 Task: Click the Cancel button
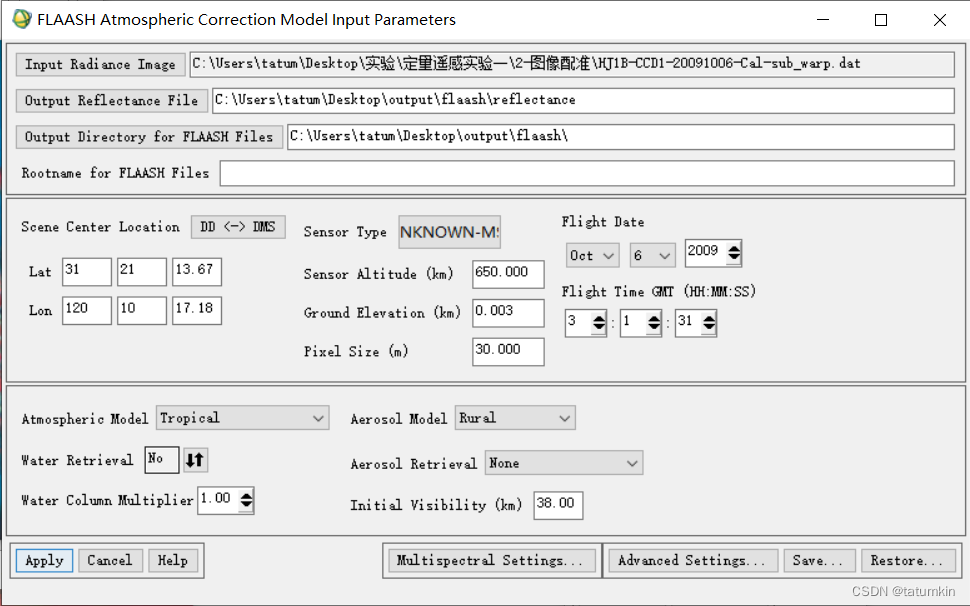point(110,561)
